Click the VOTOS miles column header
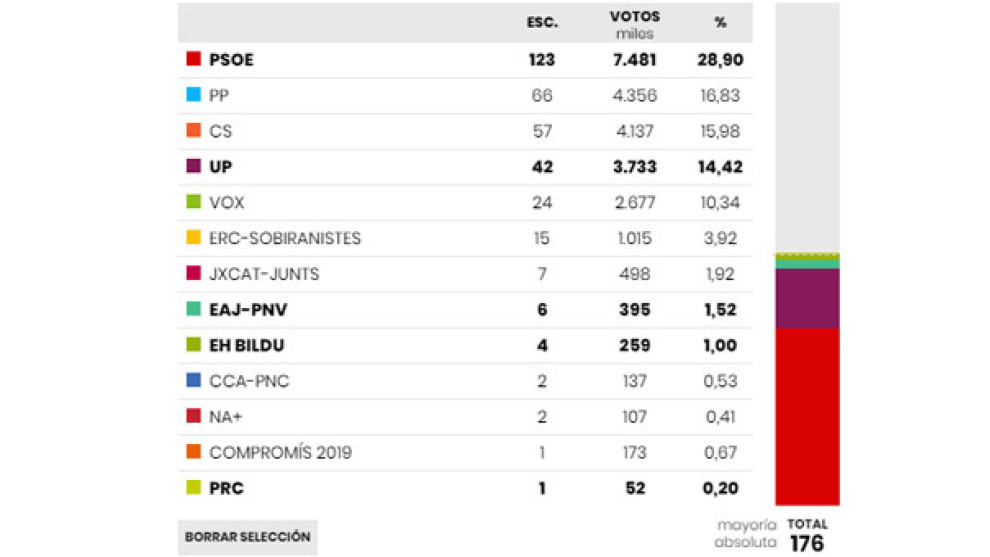The image size is (990, 557). click(635, 25)
